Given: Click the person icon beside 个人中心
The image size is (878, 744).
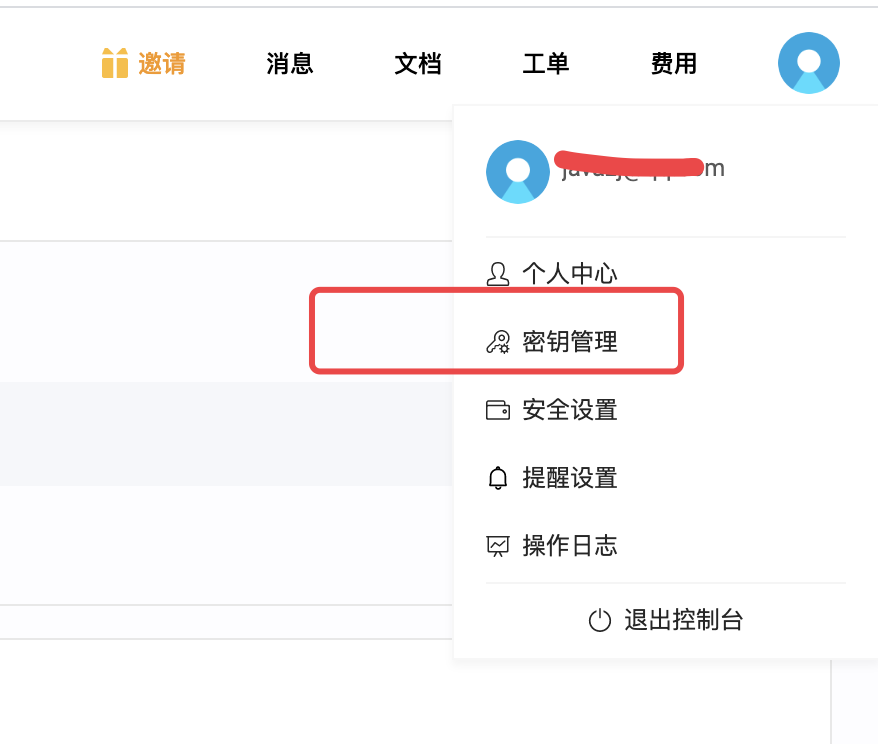Looking at the screenshot, I should (497, 273).
